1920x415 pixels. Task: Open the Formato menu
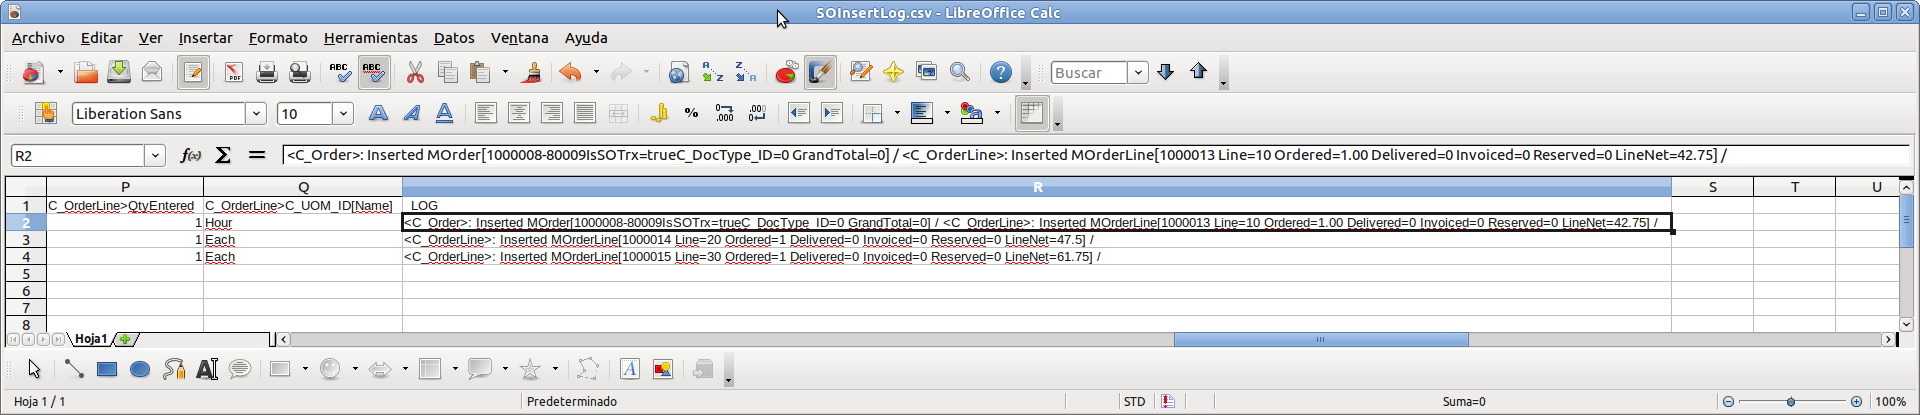click(x=278, y=38)
